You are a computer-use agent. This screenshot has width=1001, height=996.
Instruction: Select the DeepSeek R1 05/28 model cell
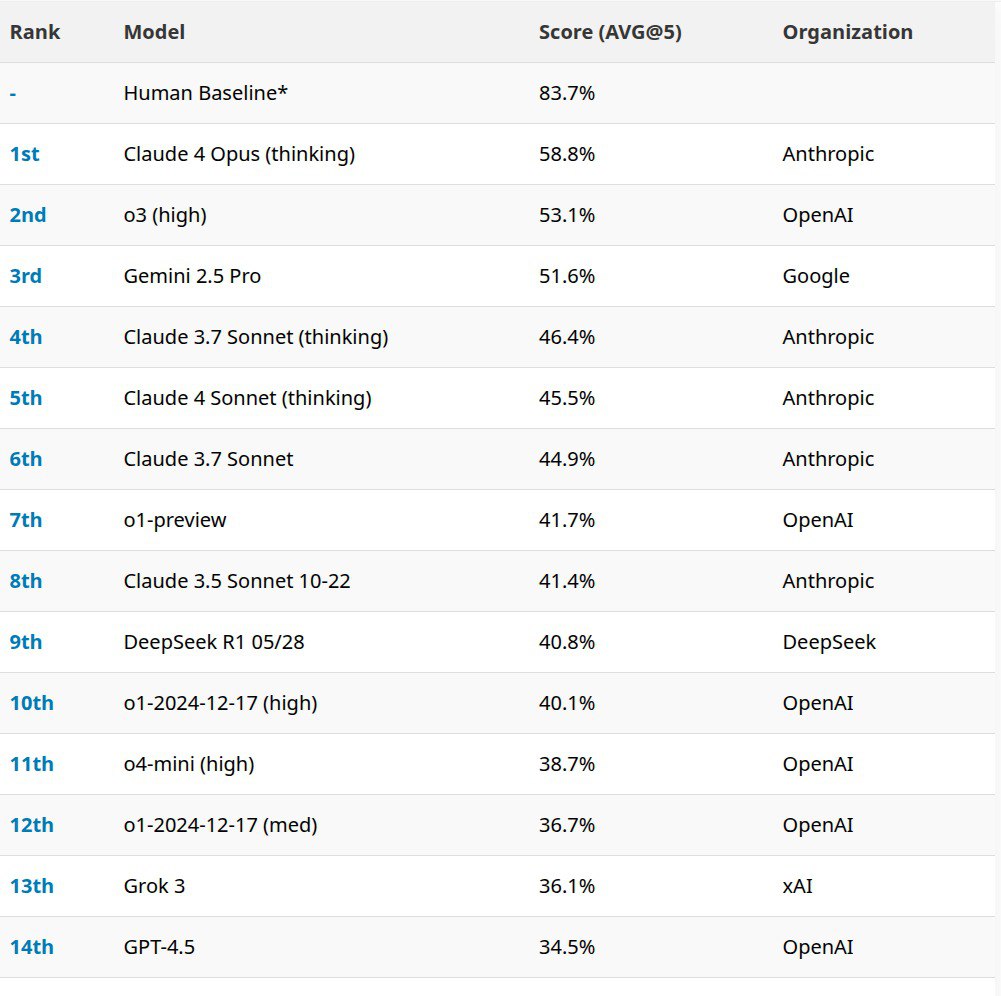coord(214,642)
